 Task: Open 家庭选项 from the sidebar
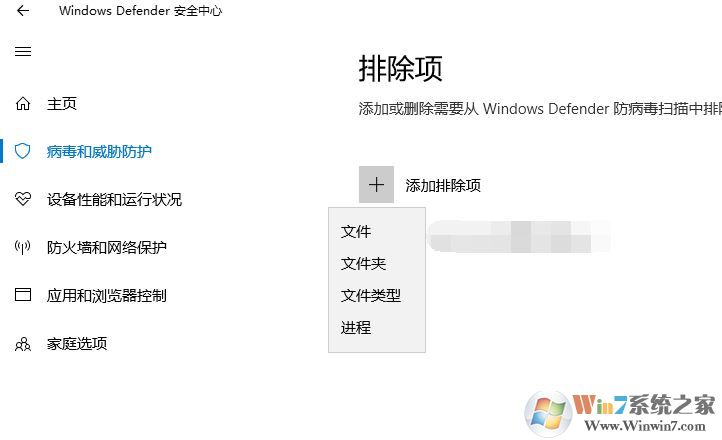point(77,344)
